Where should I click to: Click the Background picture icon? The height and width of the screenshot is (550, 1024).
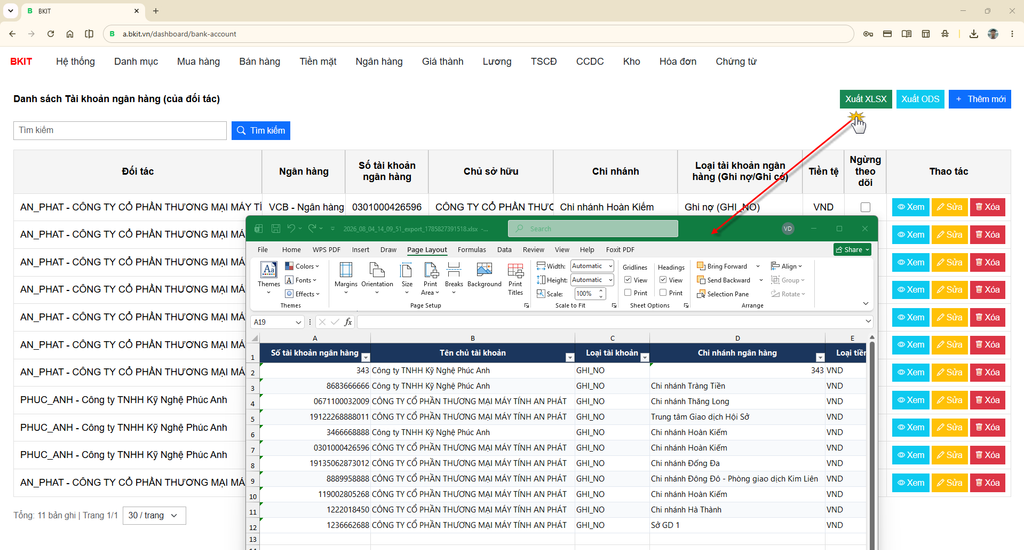tap(484, 270)
